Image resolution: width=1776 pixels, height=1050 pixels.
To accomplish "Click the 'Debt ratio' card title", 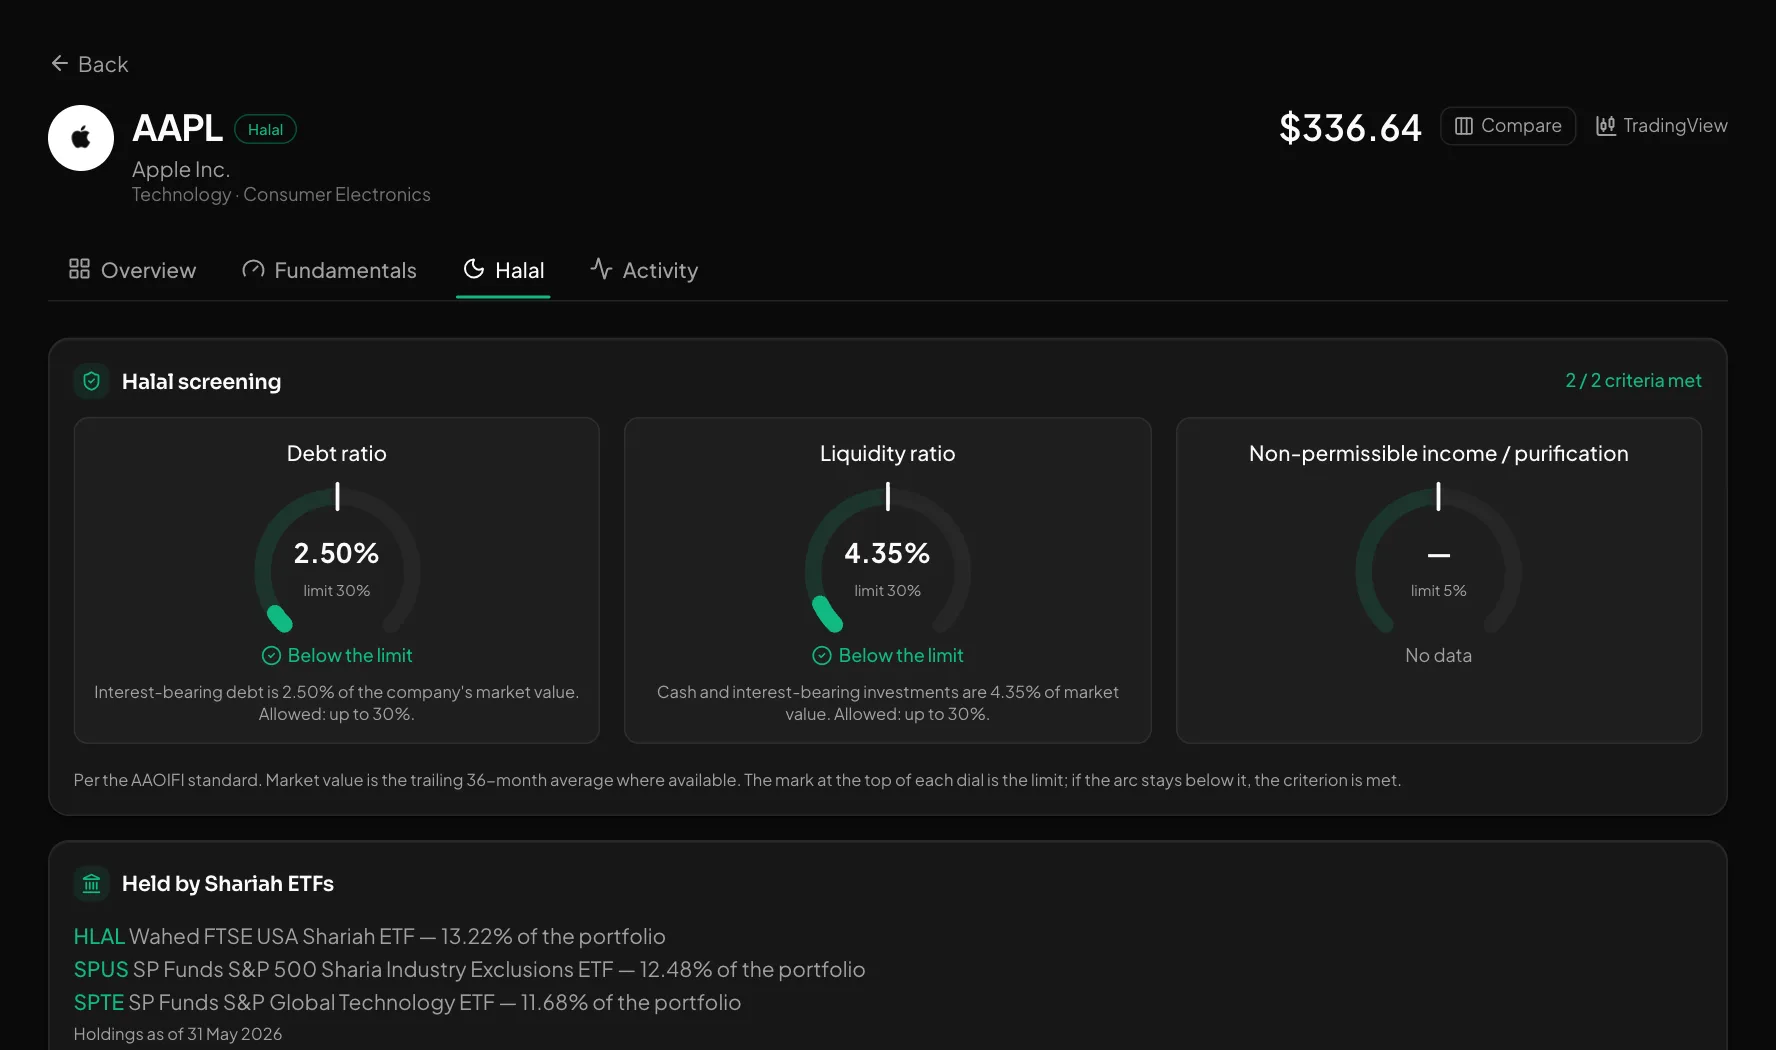I will coord(337,454).
